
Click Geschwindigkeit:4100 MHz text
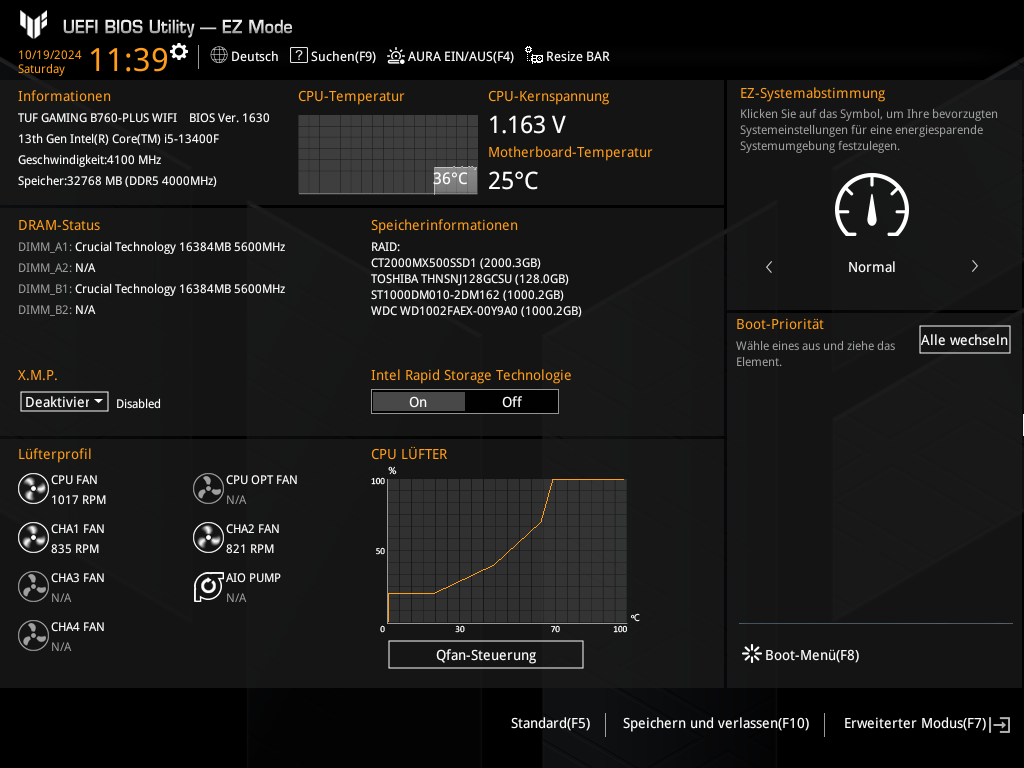click(89, 160)
